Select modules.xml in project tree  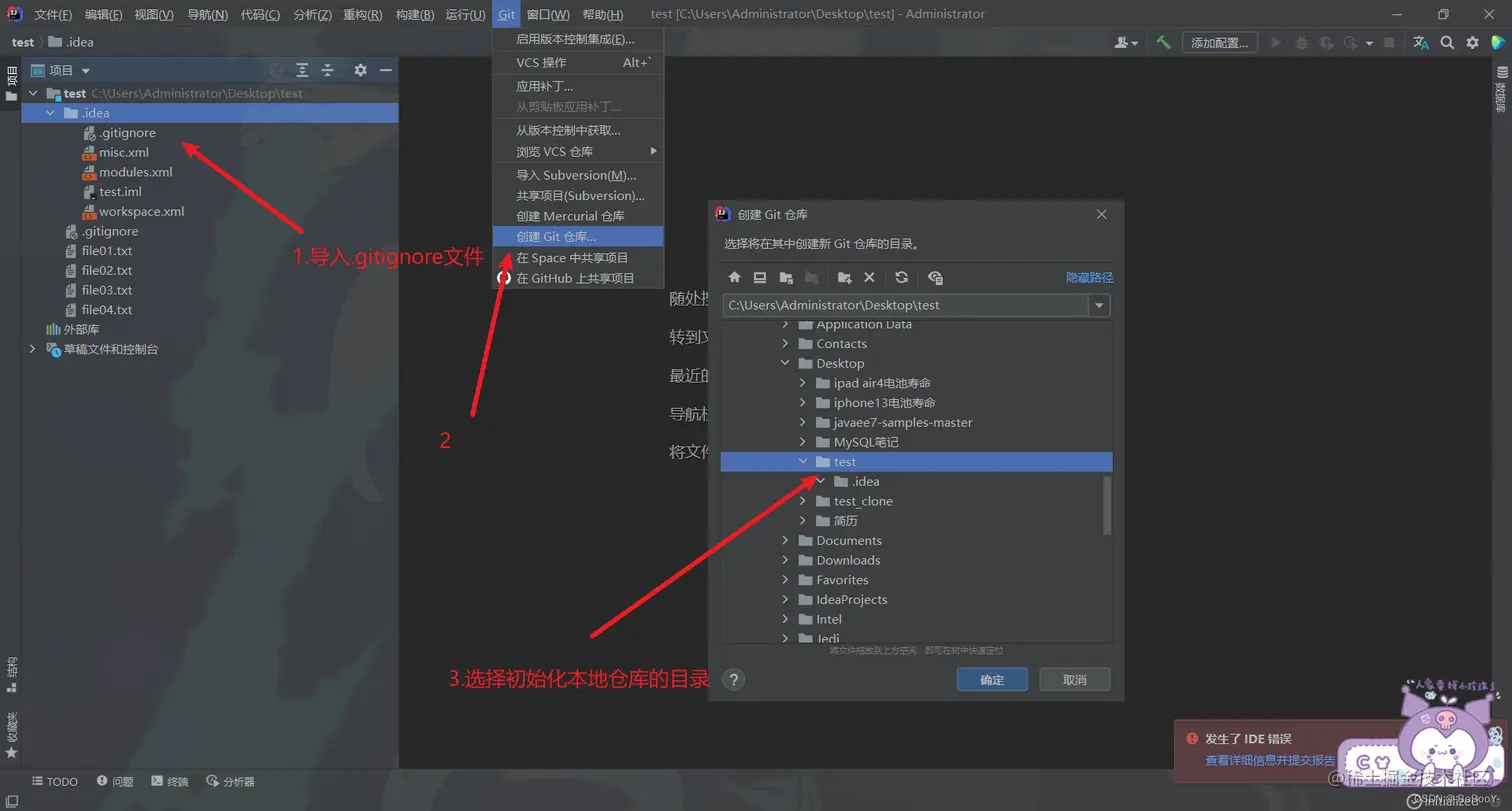pyautogui.click(x=135, y=172)
